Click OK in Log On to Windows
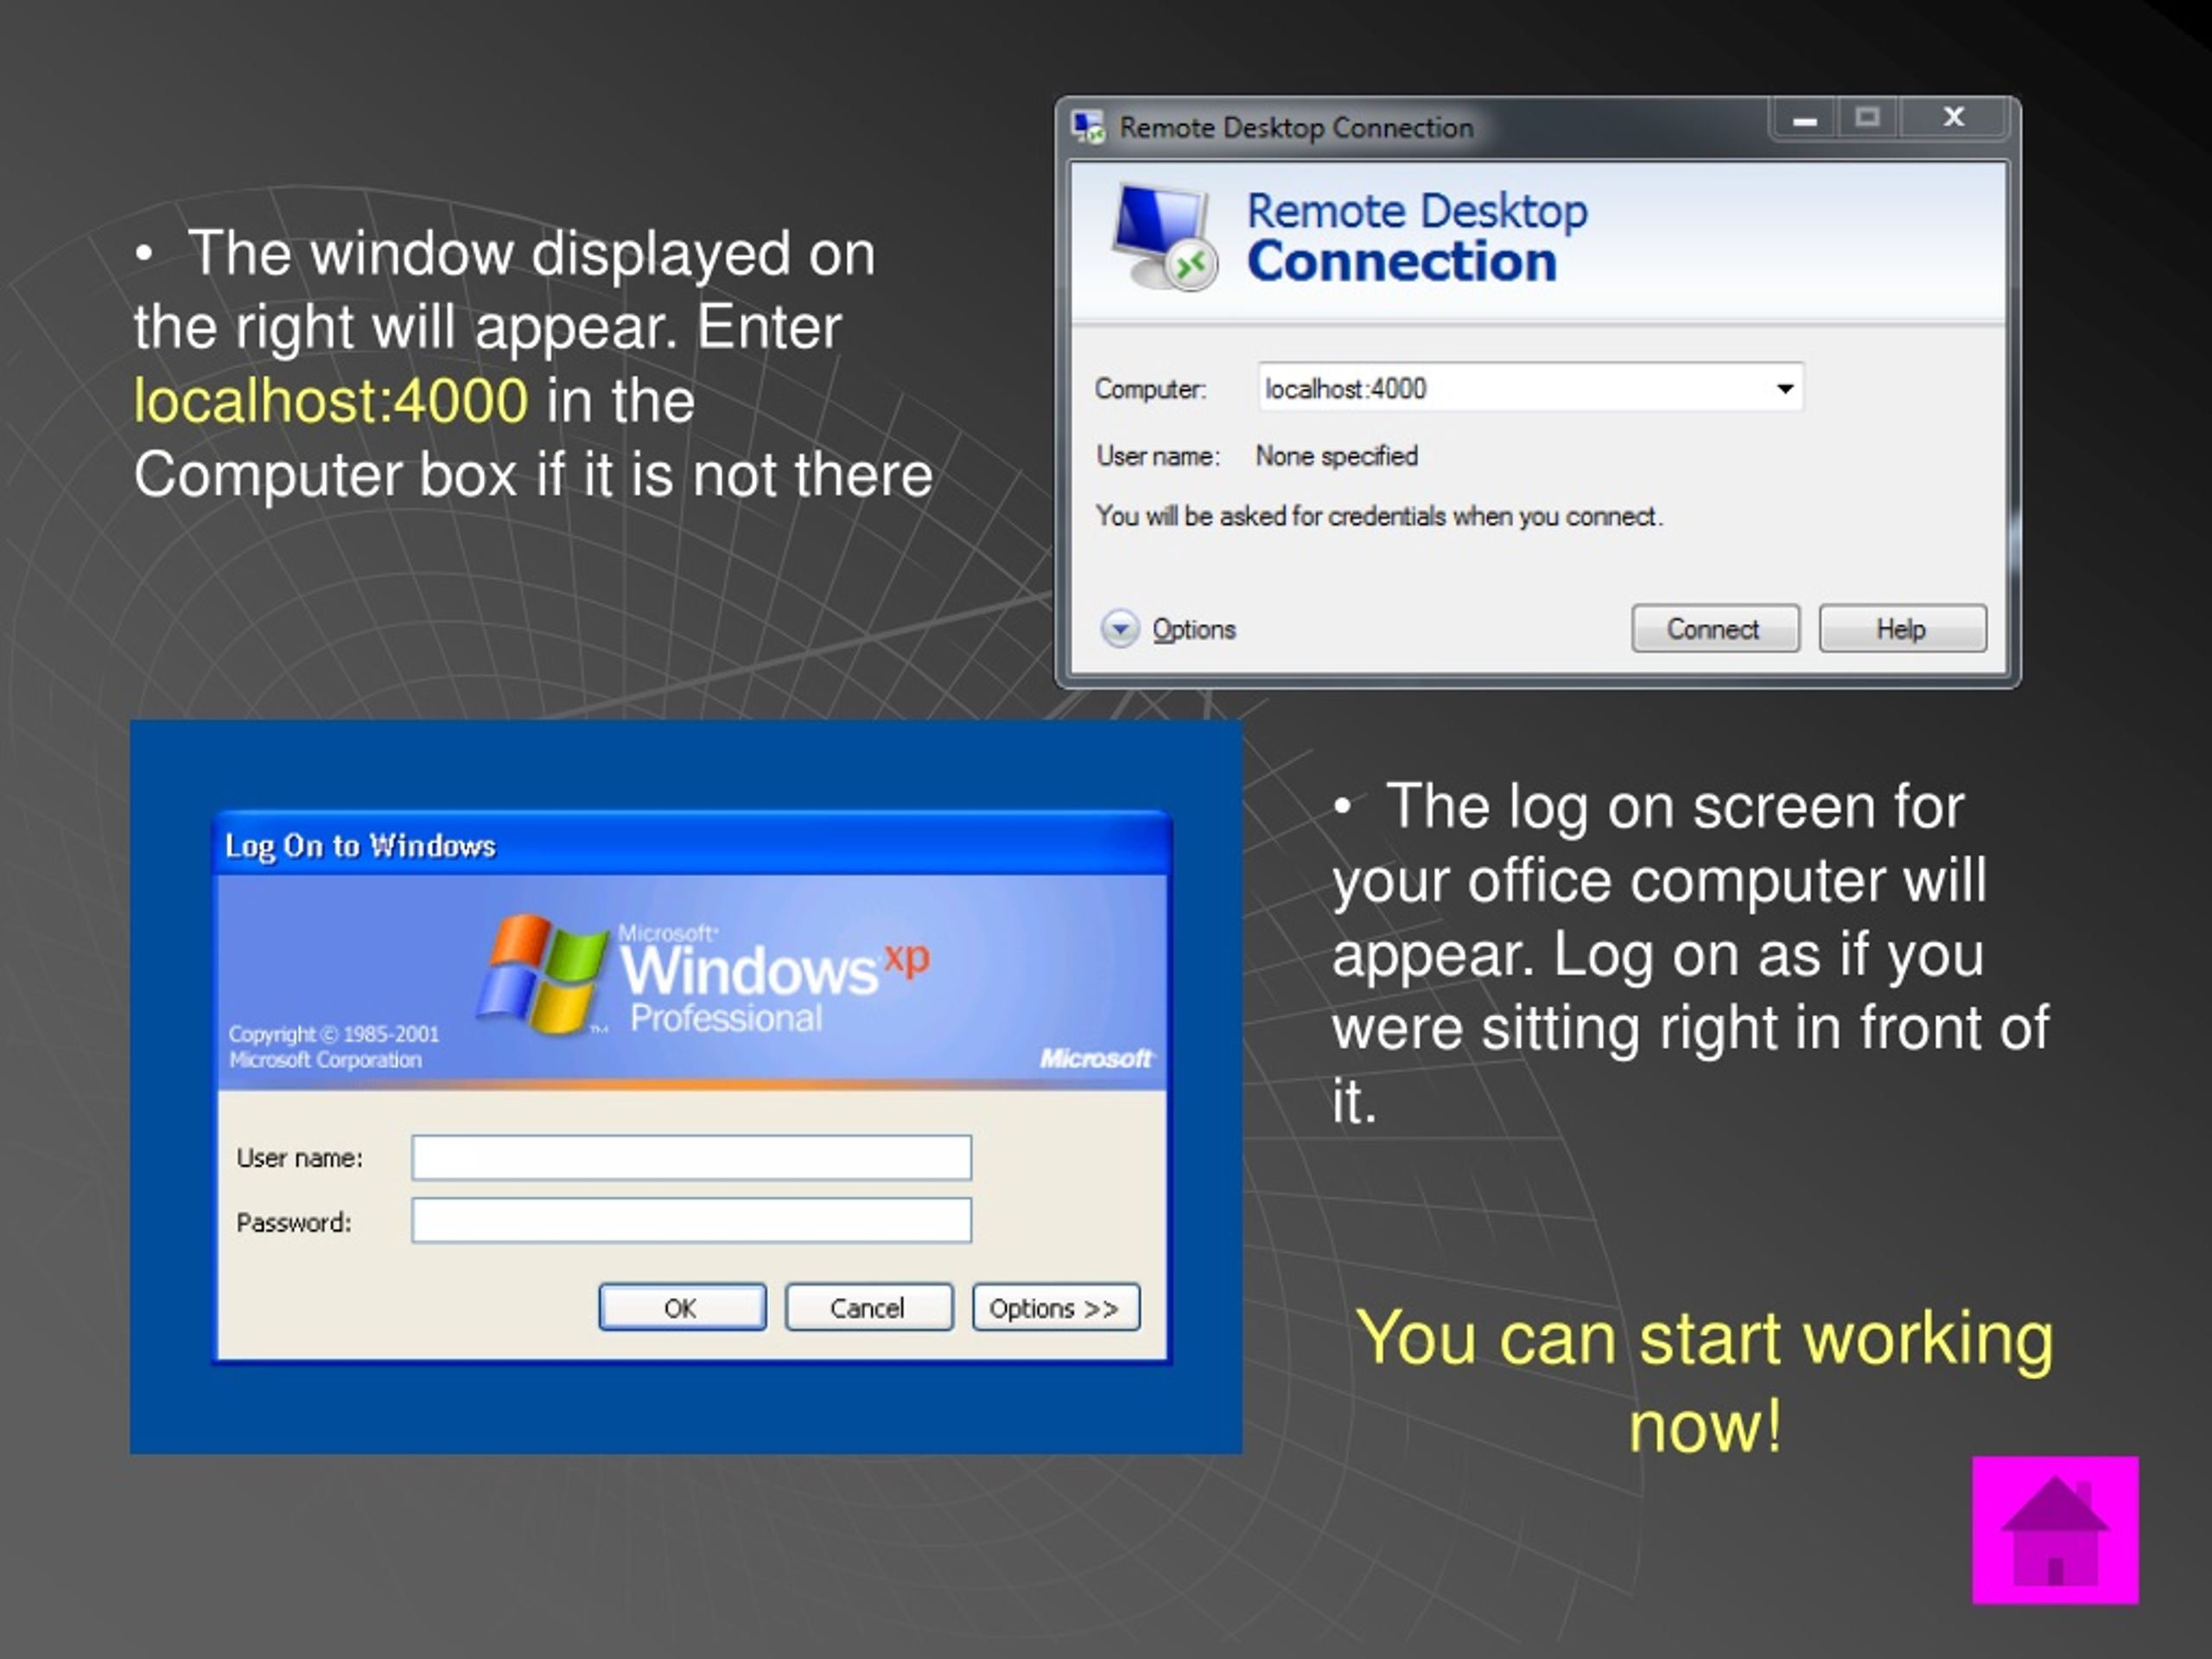This screenshot has width=2212, height=1659. (x=682, y=1307)
